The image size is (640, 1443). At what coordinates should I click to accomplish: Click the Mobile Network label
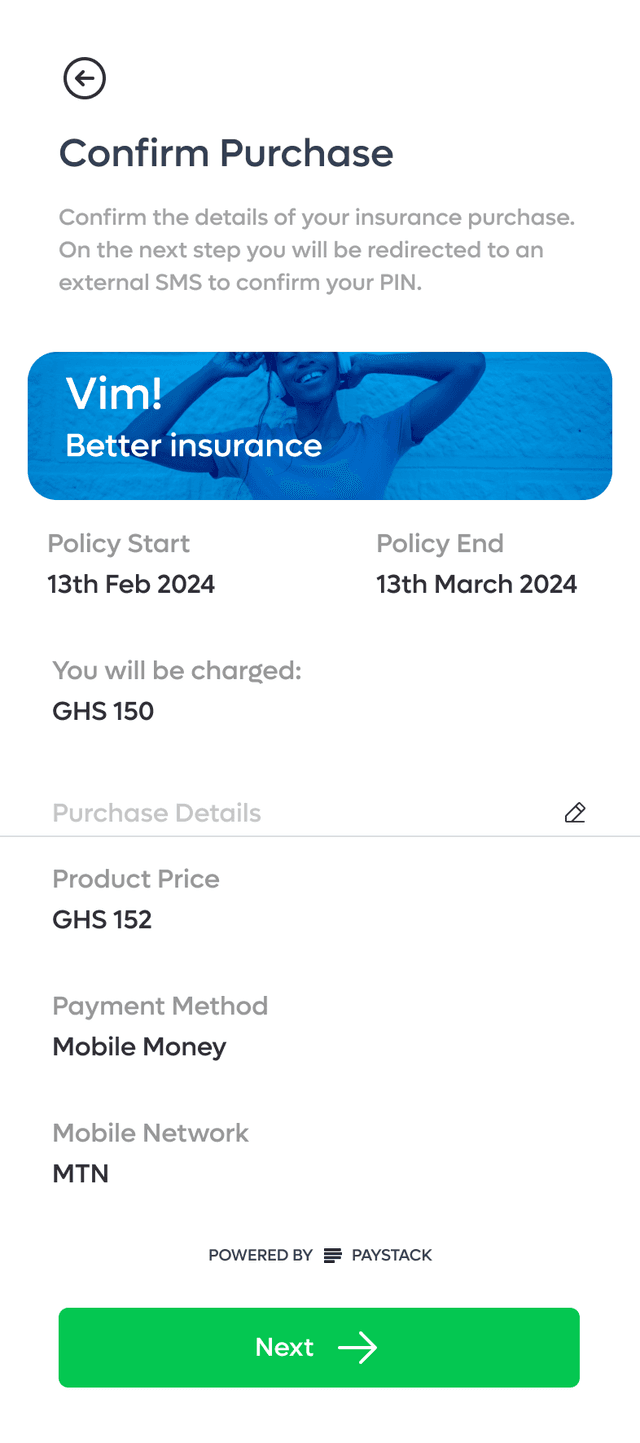(x=151, y=1133)
